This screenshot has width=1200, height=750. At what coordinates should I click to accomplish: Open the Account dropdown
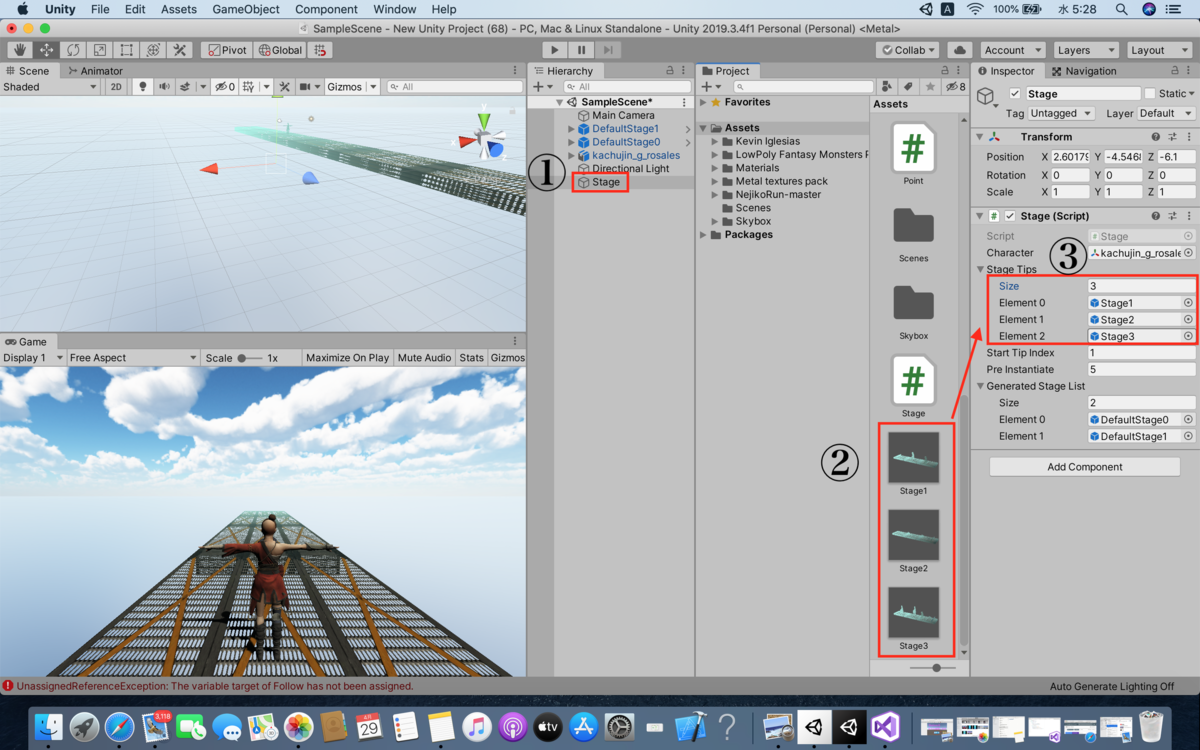click(1012, 50)
